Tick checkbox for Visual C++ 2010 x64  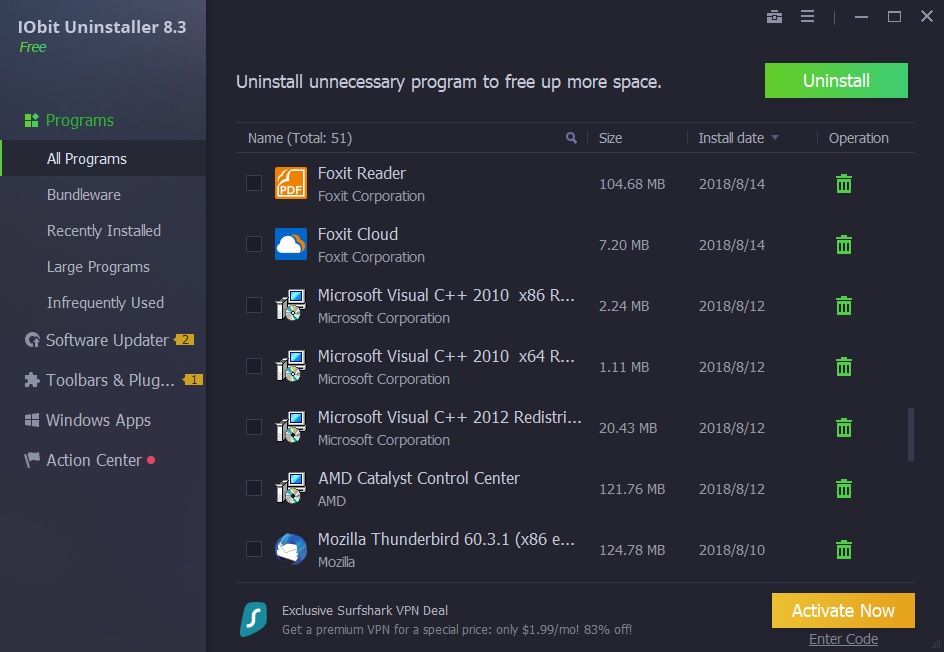click(254, 366)
